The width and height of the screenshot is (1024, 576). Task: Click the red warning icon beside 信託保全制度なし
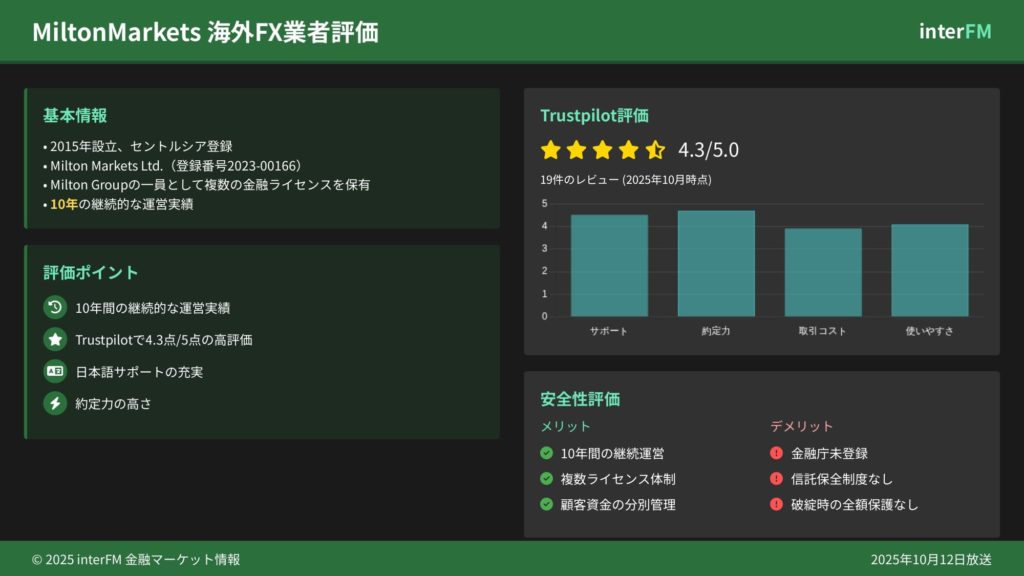[776, 479]
